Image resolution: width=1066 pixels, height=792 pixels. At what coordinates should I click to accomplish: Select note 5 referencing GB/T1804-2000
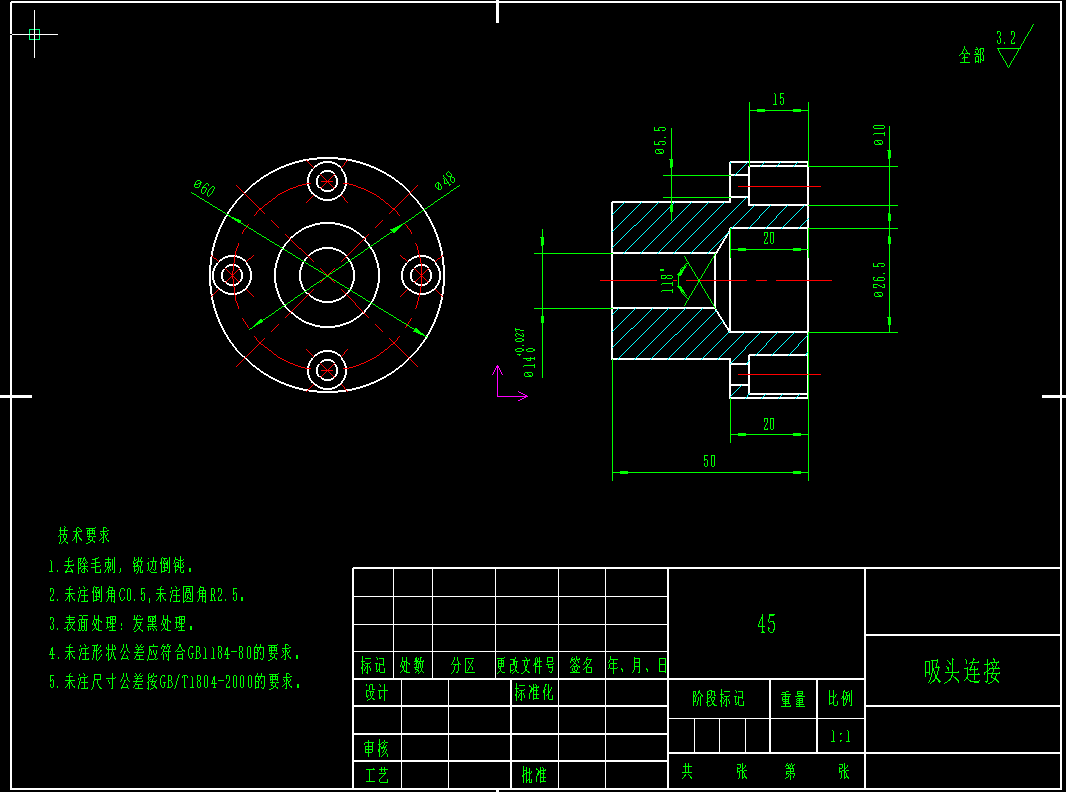pyautogui.click(x=174, y=681)
